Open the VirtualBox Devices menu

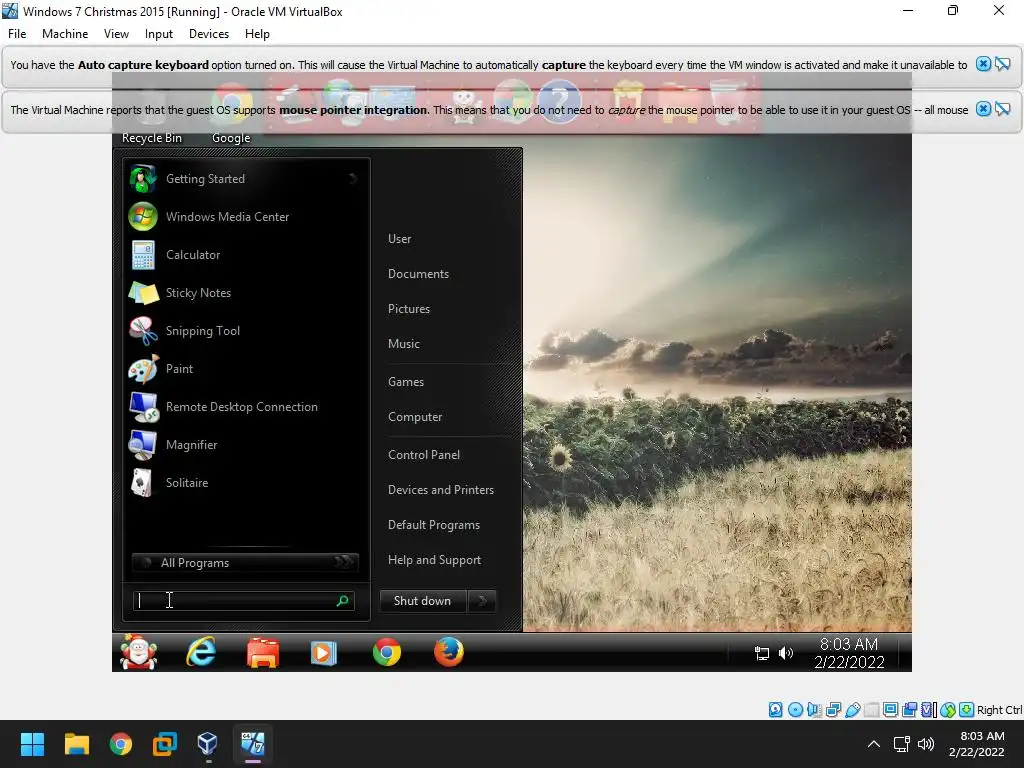(209, 34)
